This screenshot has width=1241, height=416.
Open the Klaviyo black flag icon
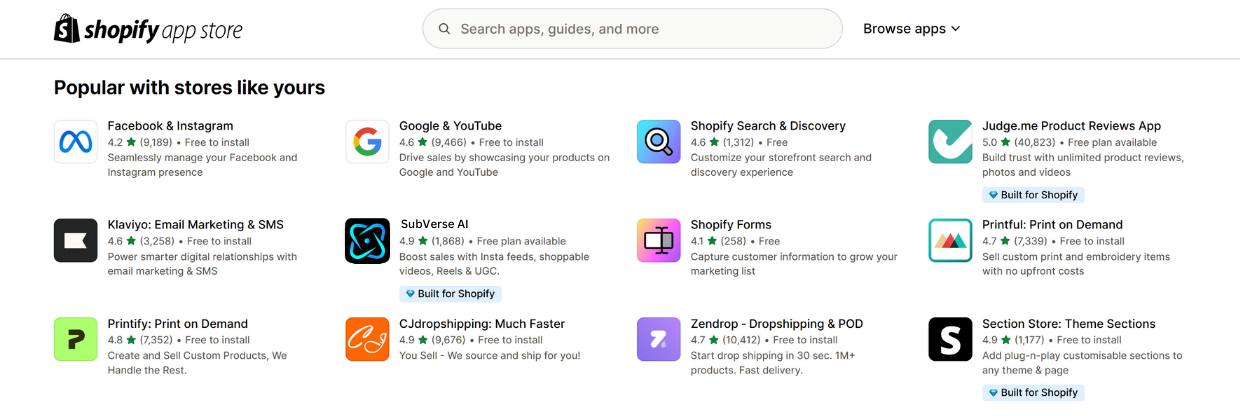click(76, 240)
